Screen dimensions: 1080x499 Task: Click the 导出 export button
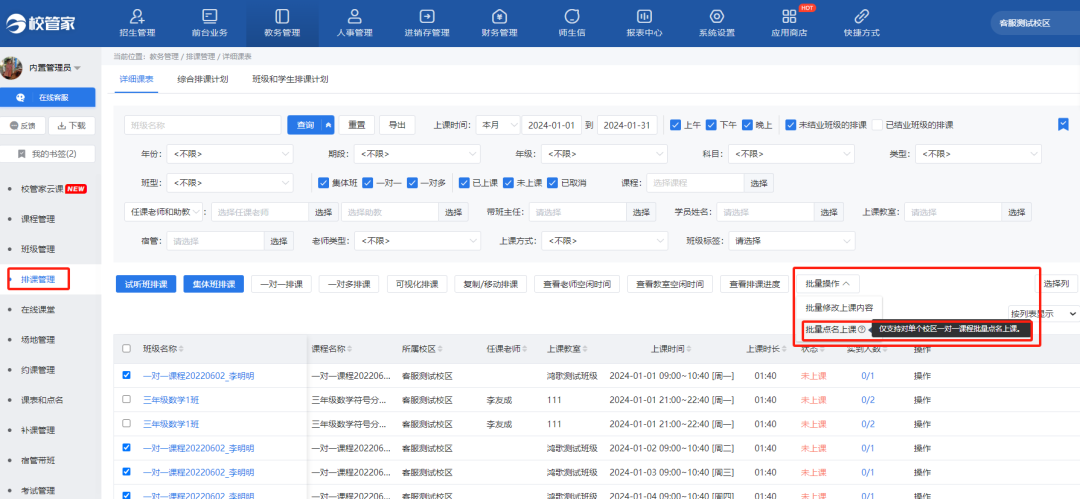point(397,125)
